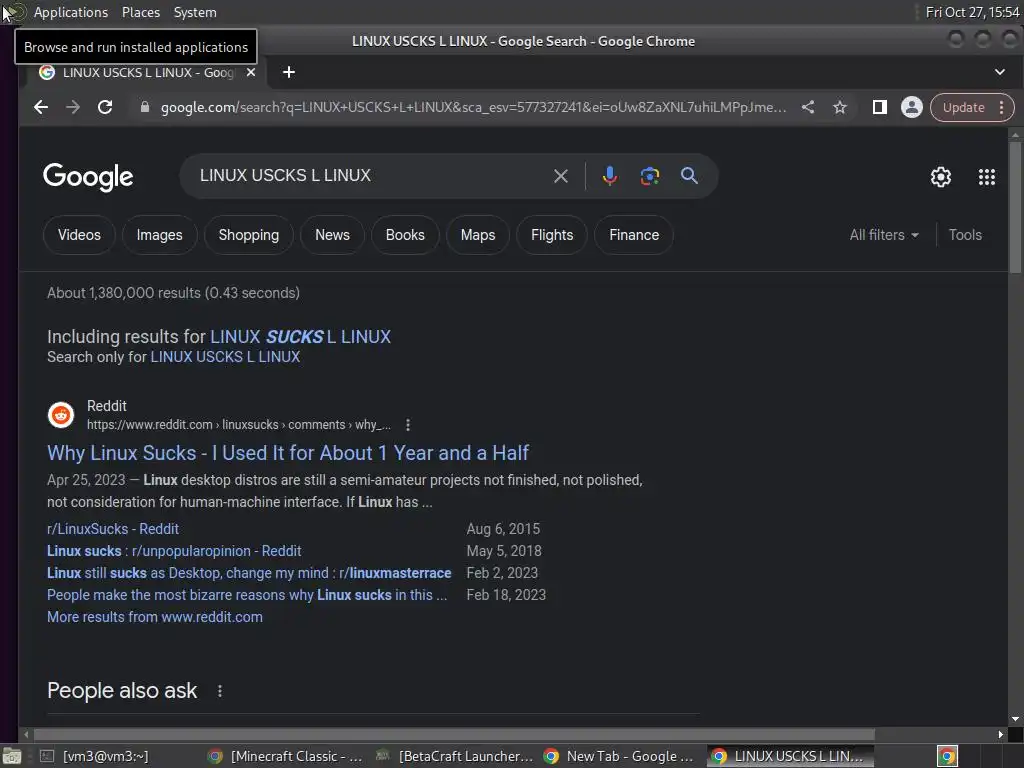The width and height of the screenshot is (1024, 768).
Task: Switch to Minecraft Classic taskbar window
Action: click(285, 756)
